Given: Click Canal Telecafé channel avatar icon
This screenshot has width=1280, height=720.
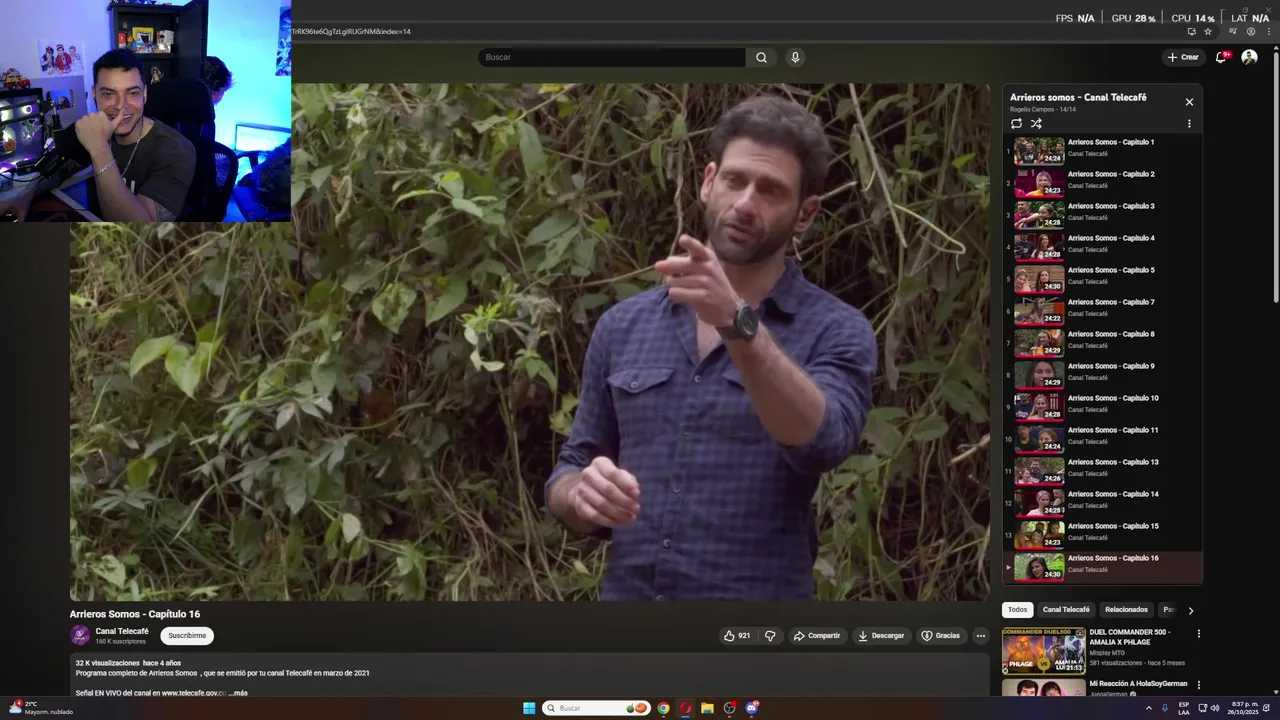Looking at the screenshot, I should (80, 635).
